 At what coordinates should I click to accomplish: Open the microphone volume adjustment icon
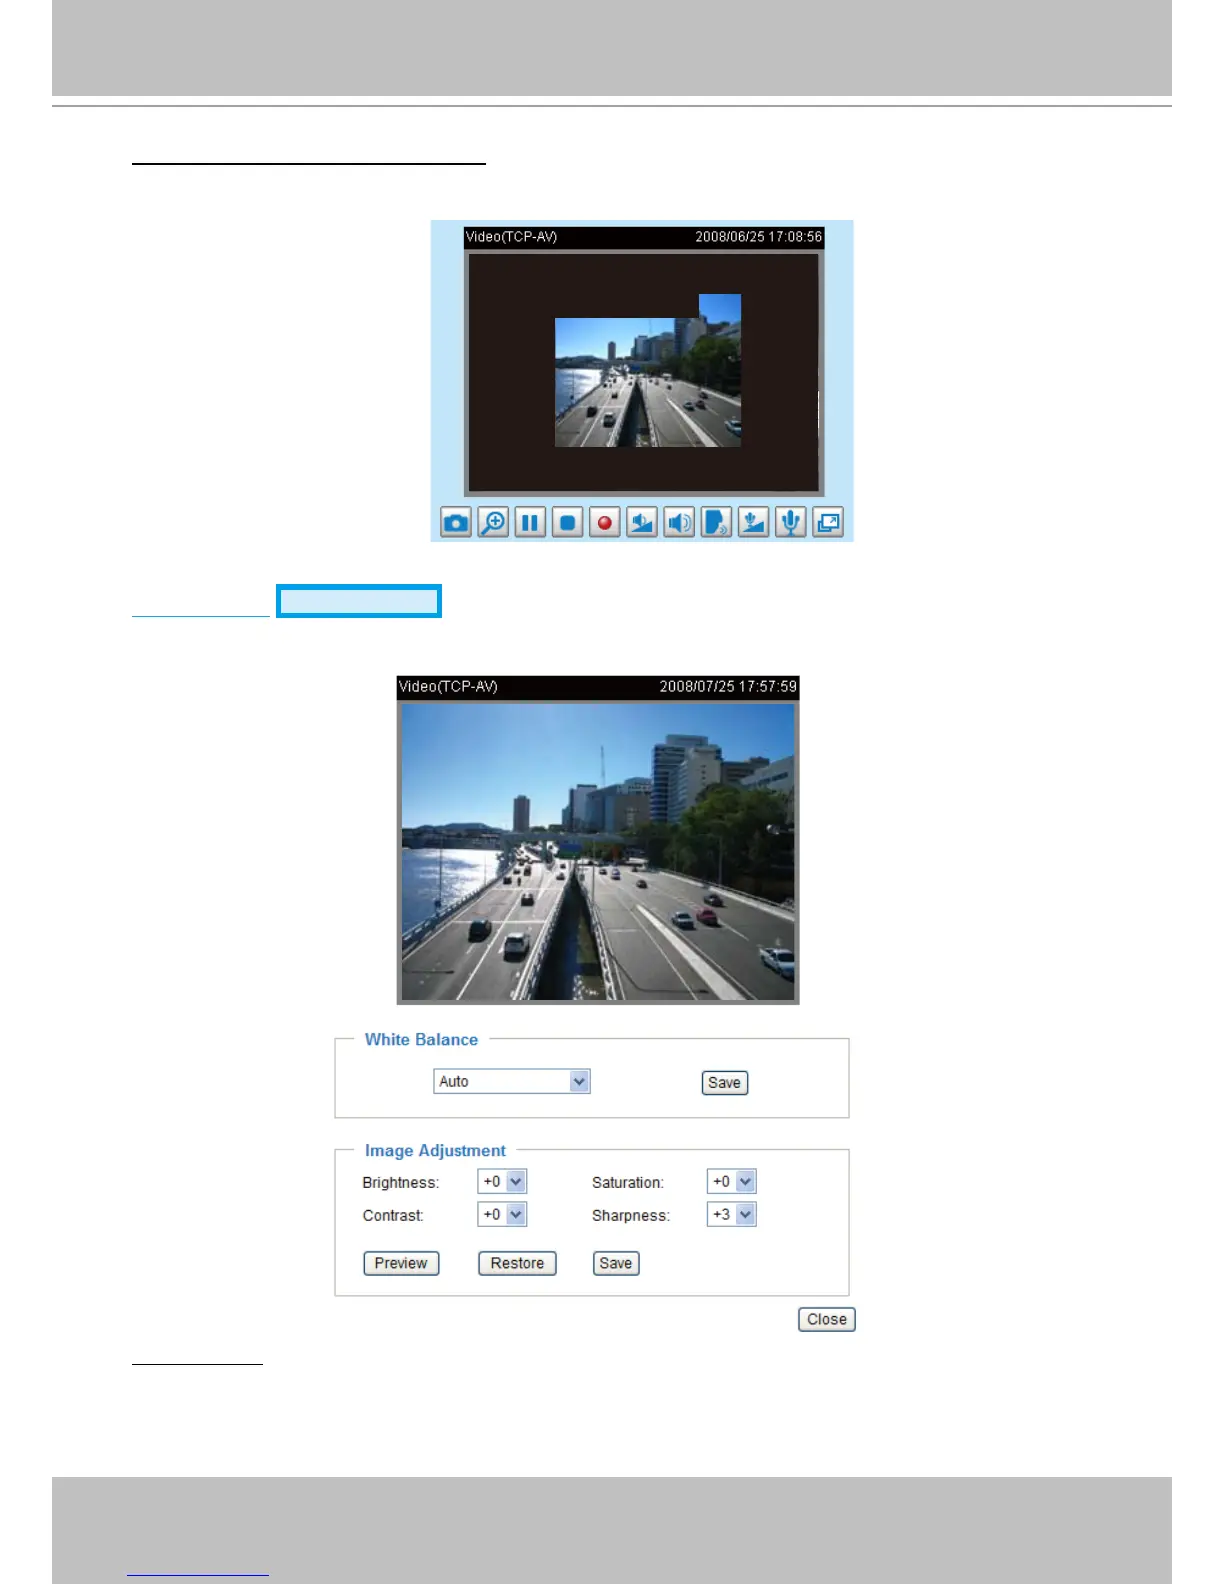753,522
